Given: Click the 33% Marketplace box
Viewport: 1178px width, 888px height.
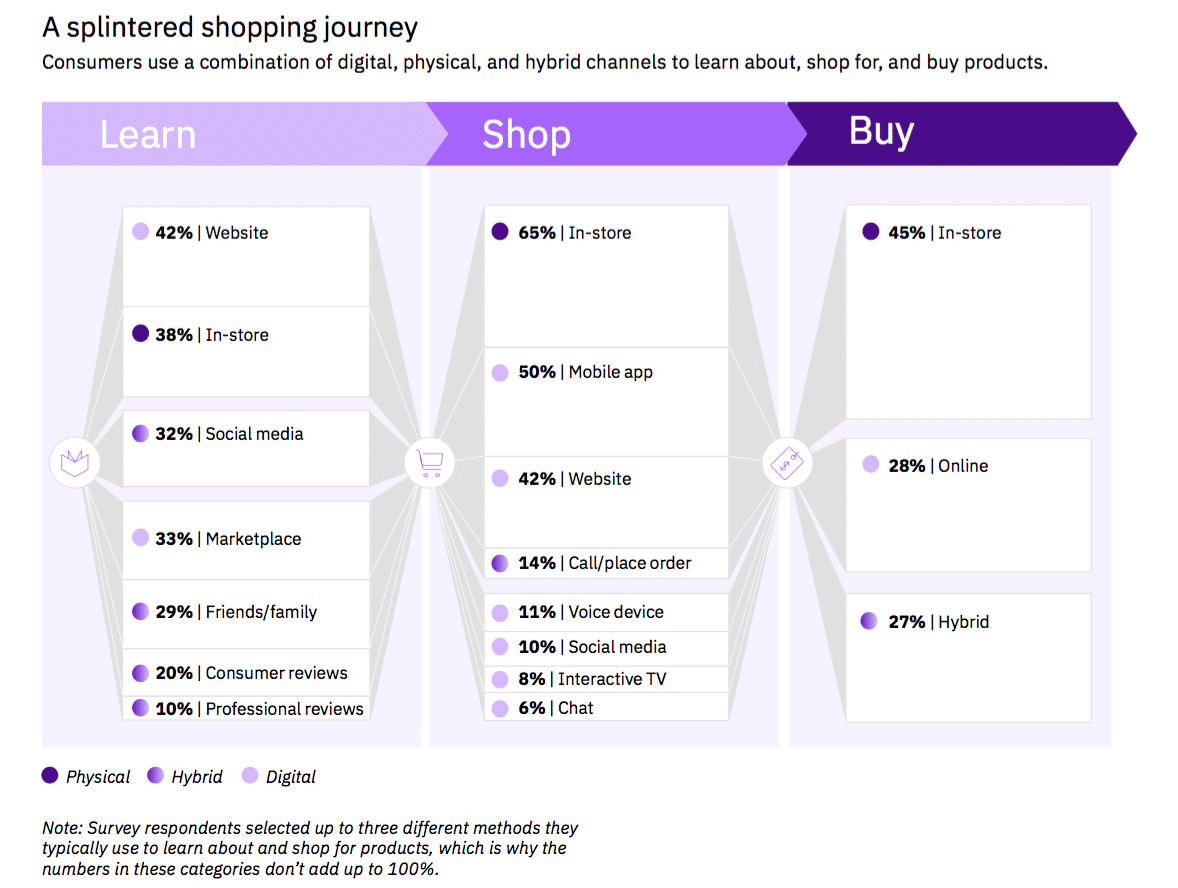Looking at the screenshot, I should click(246, 539).
